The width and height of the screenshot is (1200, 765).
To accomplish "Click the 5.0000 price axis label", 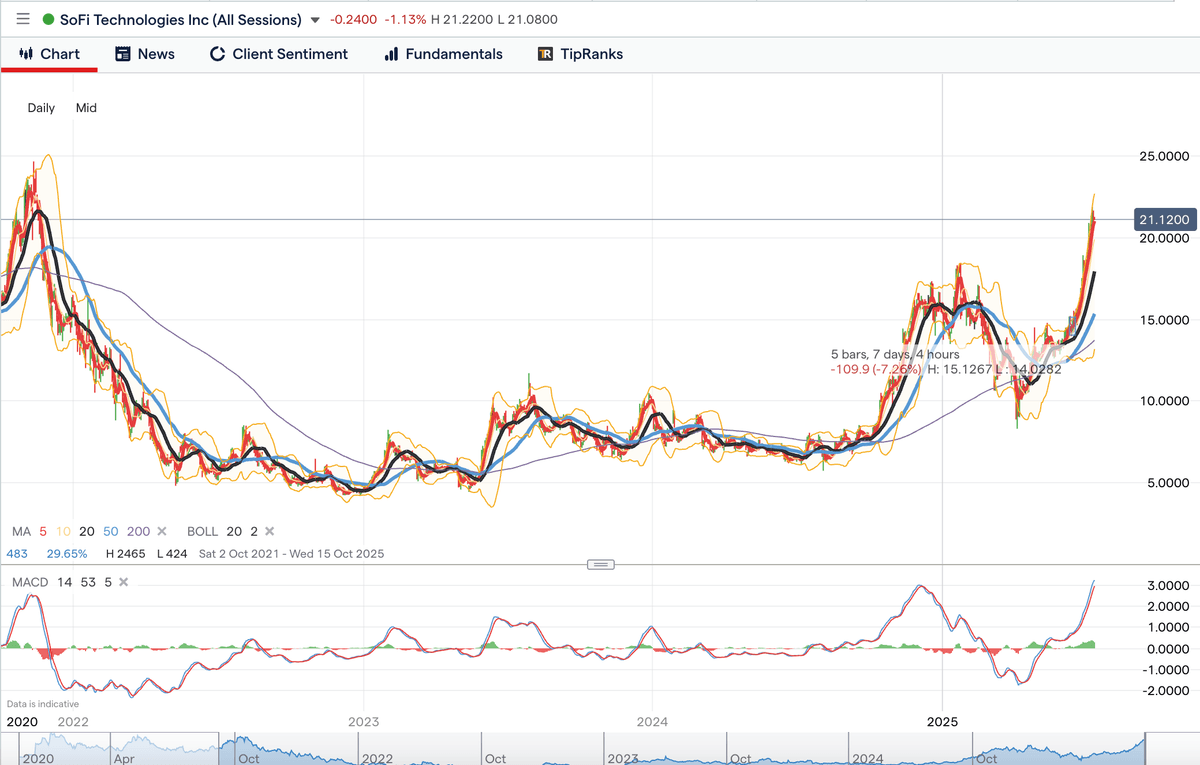I will 1166,483.
